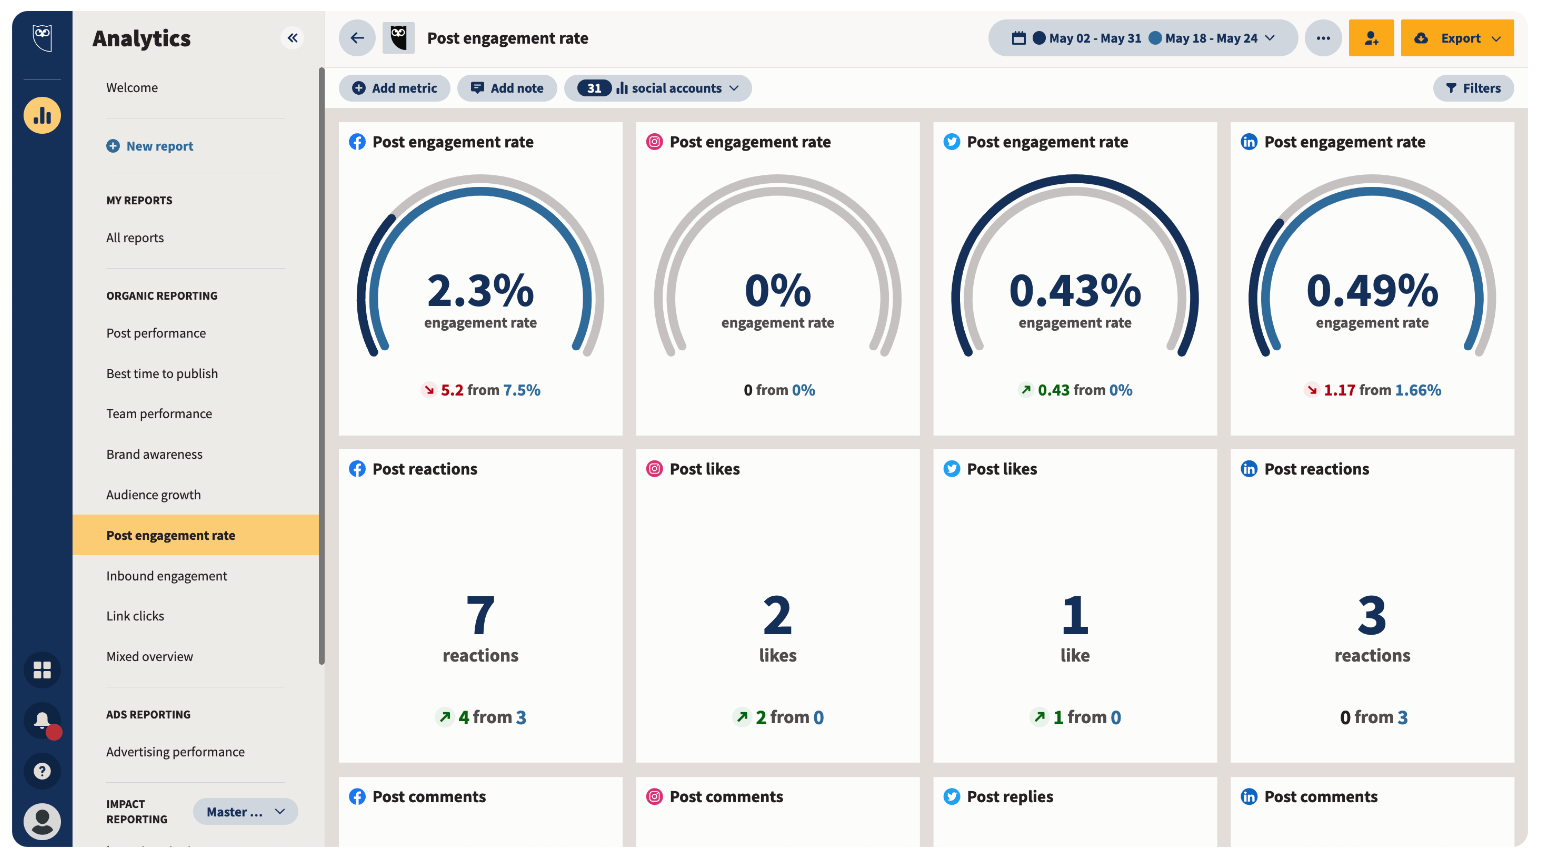
Task: Open the date range picker dropdown
Action: pos(1143,38)
